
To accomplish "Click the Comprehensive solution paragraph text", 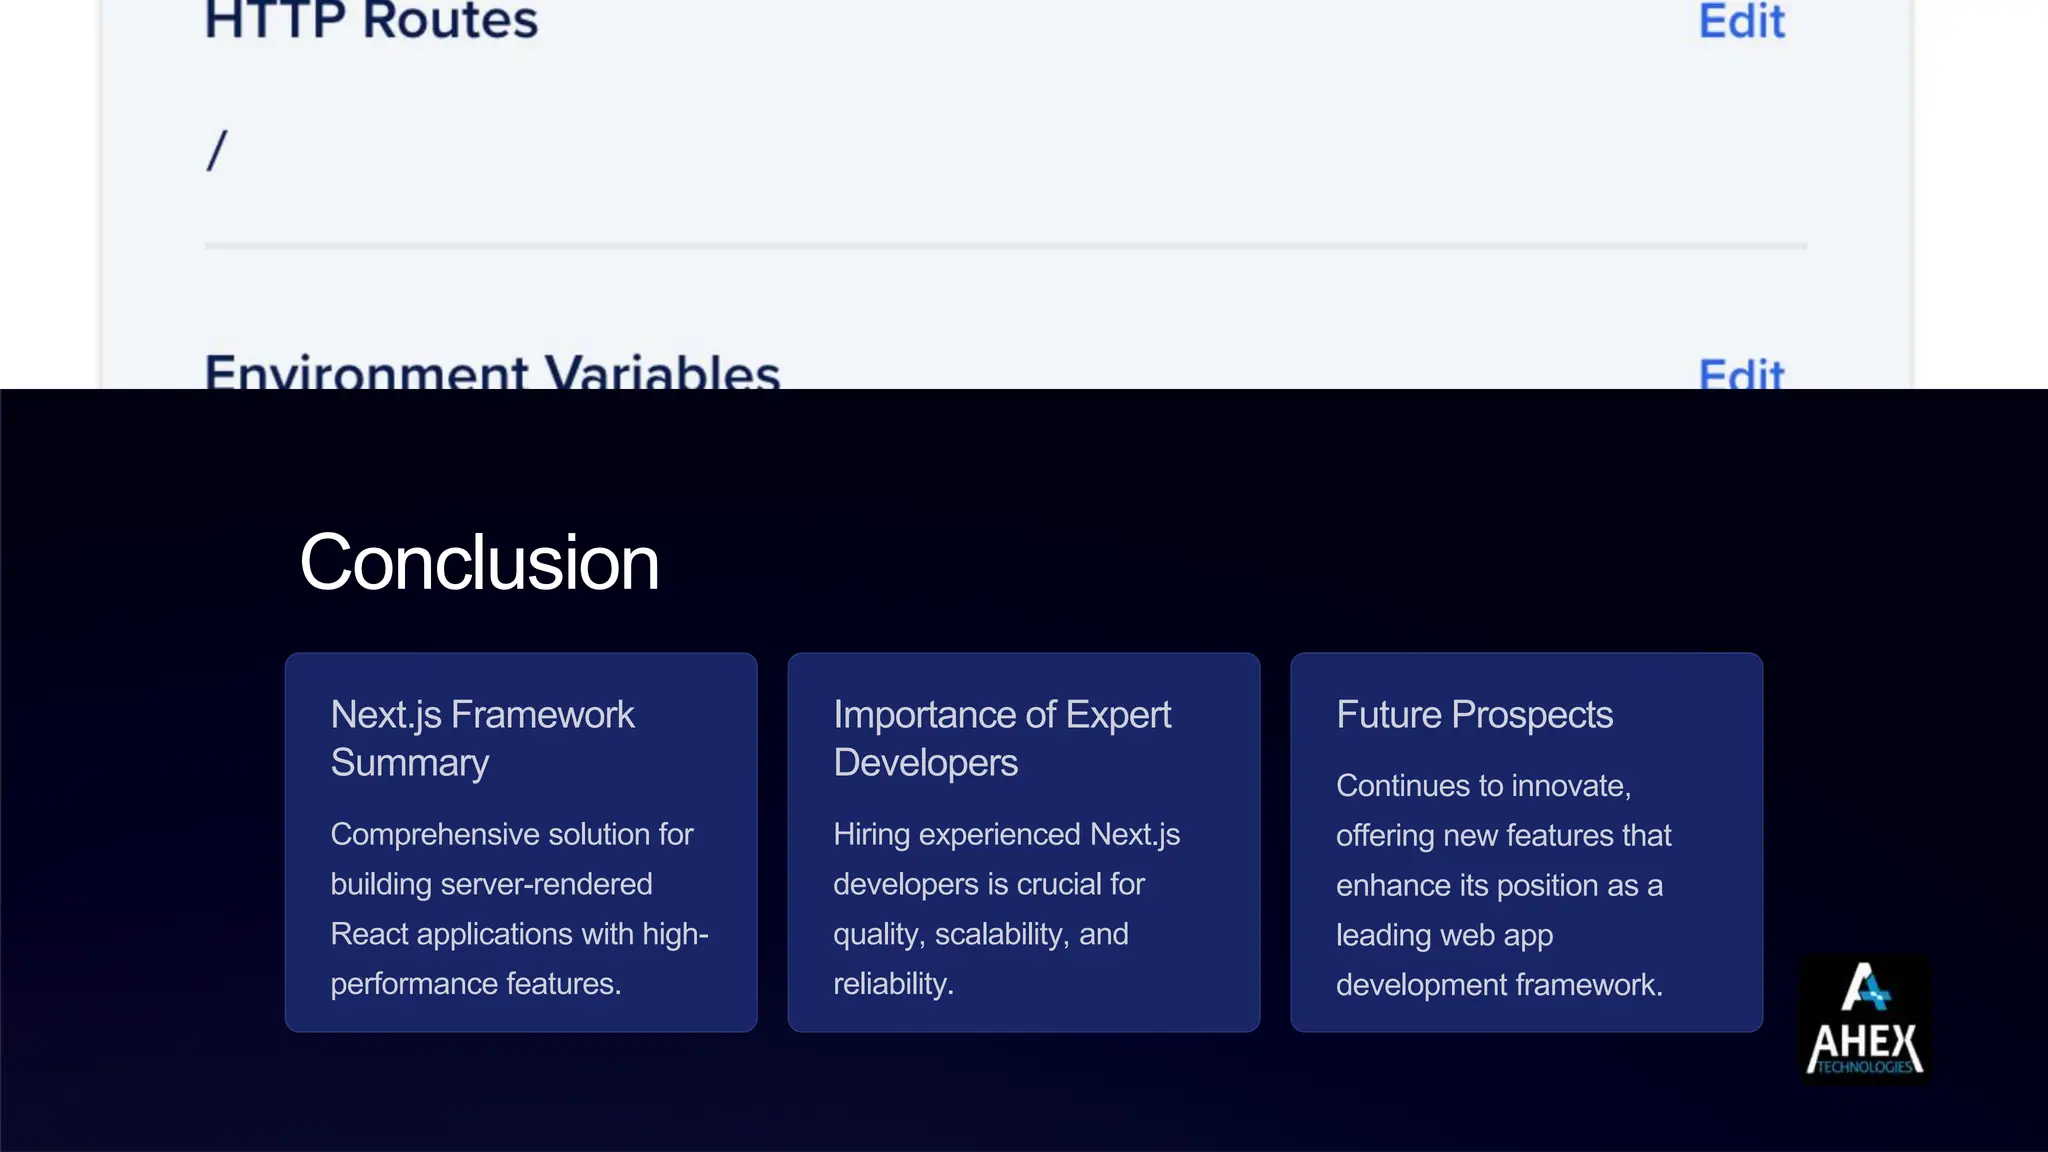I will [x=519, y=908].
